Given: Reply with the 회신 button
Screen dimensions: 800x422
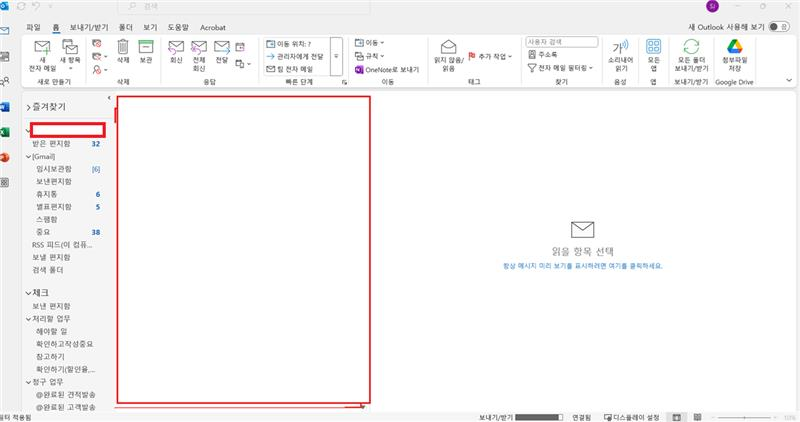Looking at the screenshot, I should (176, 52).
